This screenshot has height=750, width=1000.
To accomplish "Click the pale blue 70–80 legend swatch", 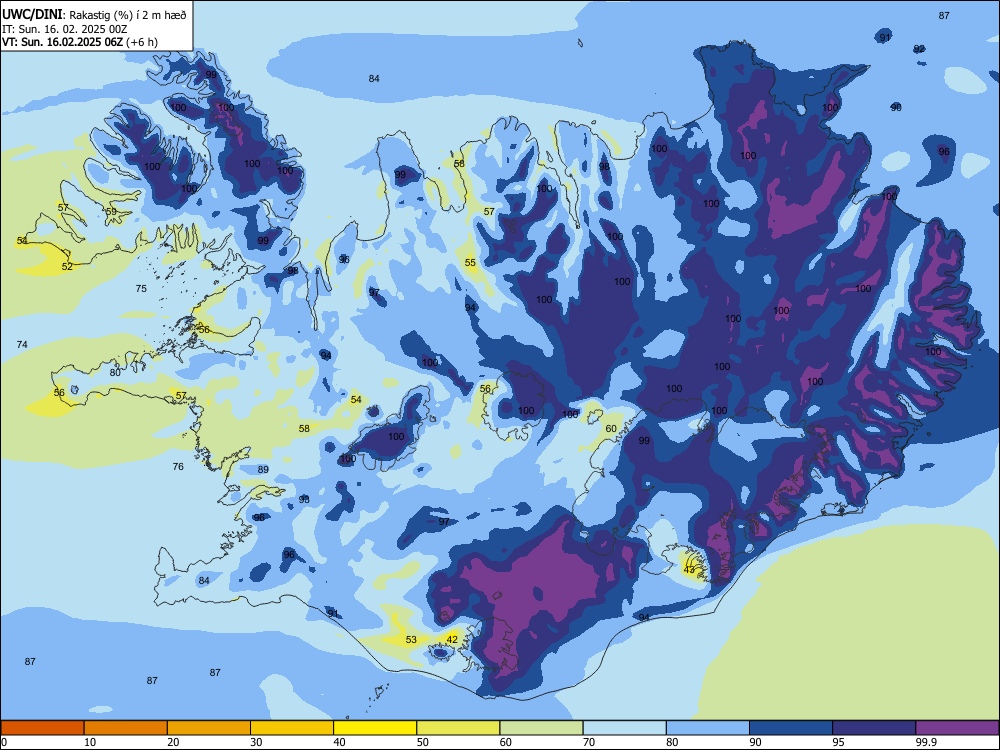I will 624,728.
